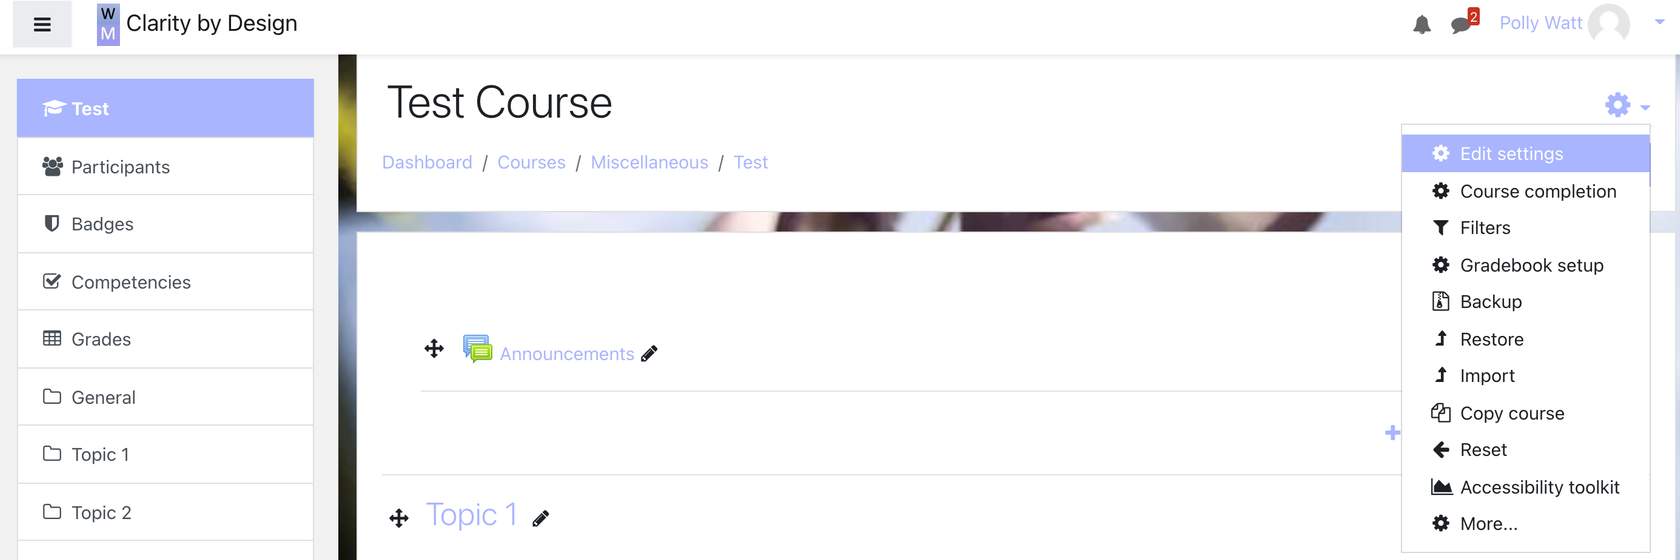This screenshot has height=560, width=1680.
Task: Open messages icon with unread badge
Action: [1464, 22]
